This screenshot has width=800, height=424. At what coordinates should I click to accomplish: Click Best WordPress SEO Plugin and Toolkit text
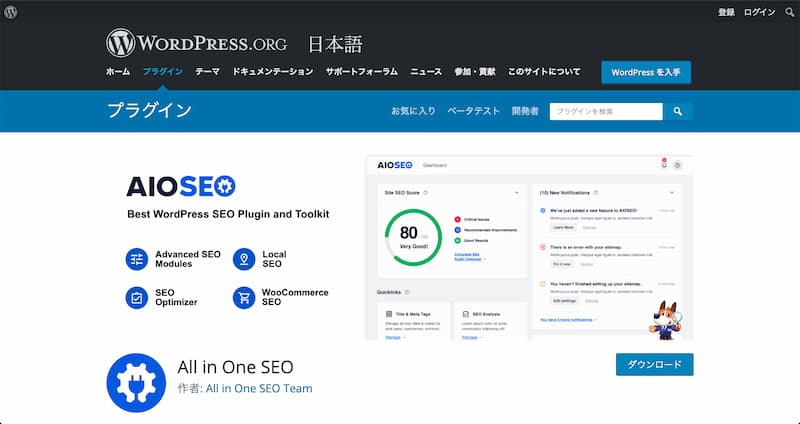pyautogui.click(x=228, y=214)
